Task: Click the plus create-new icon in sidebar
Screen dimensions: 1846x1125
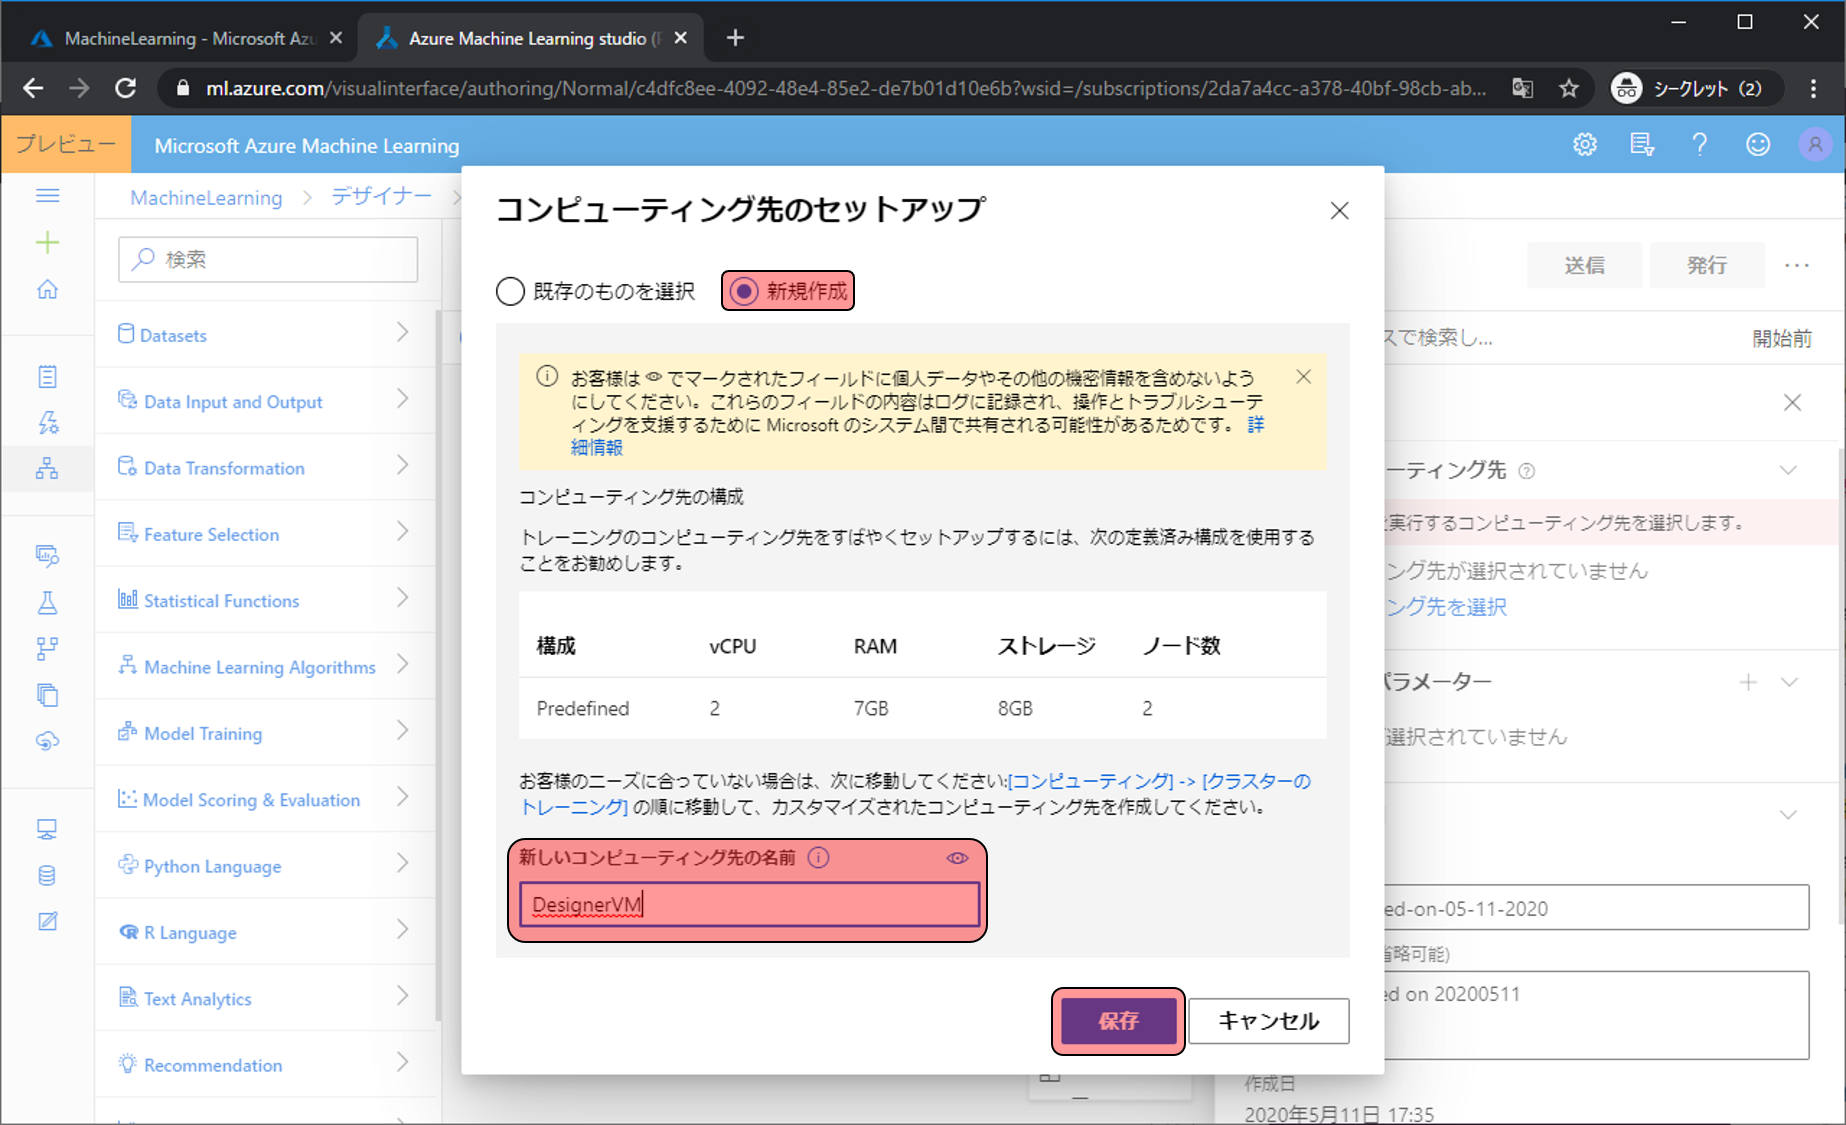Action: point(47,243)
